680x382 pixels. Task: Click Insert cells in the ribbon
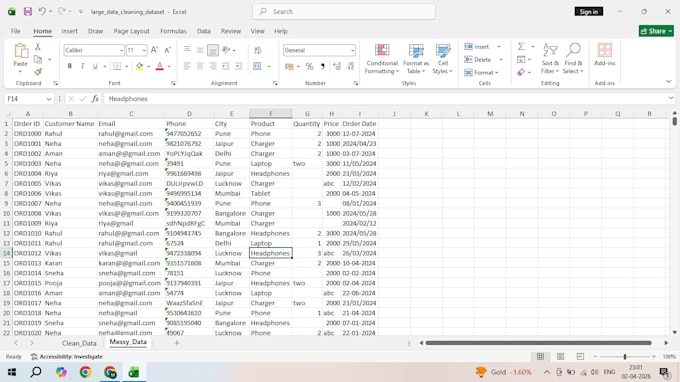(x=477, y=47)
